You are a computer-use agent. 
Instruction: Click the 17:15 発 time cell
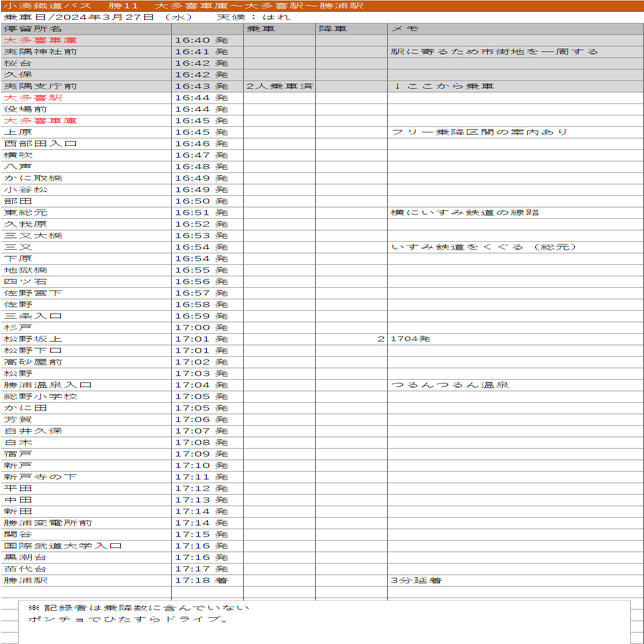(x=207, y=535)
